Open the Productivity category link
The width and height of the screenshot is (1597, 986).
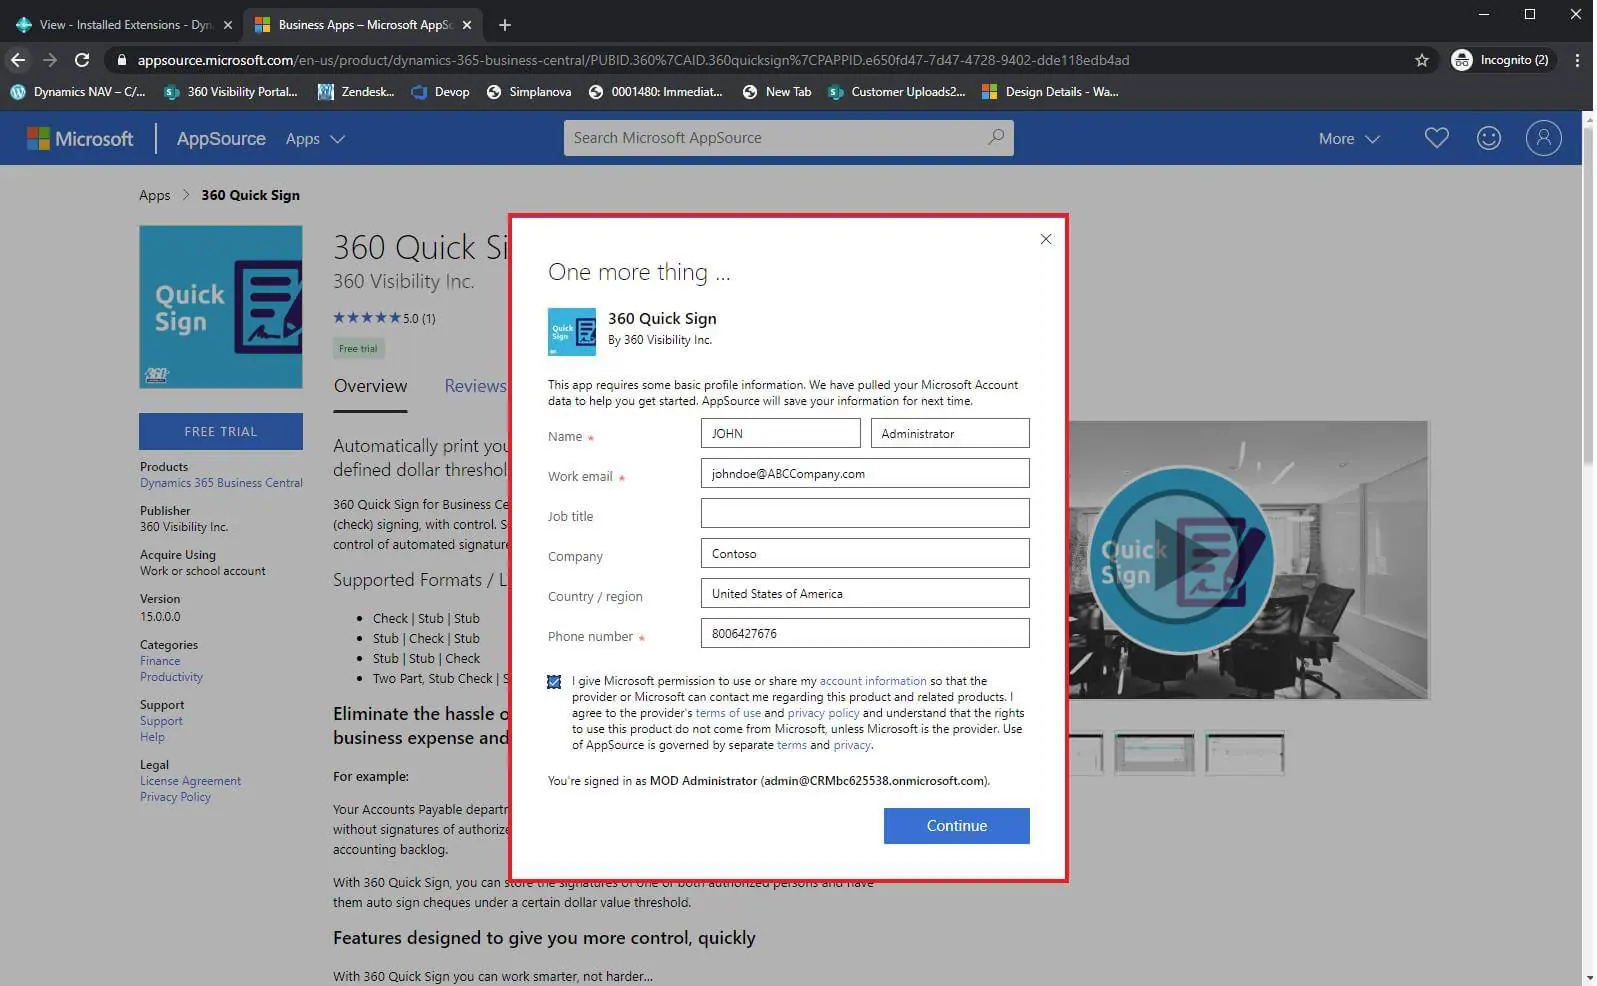[x=171, y=677]
